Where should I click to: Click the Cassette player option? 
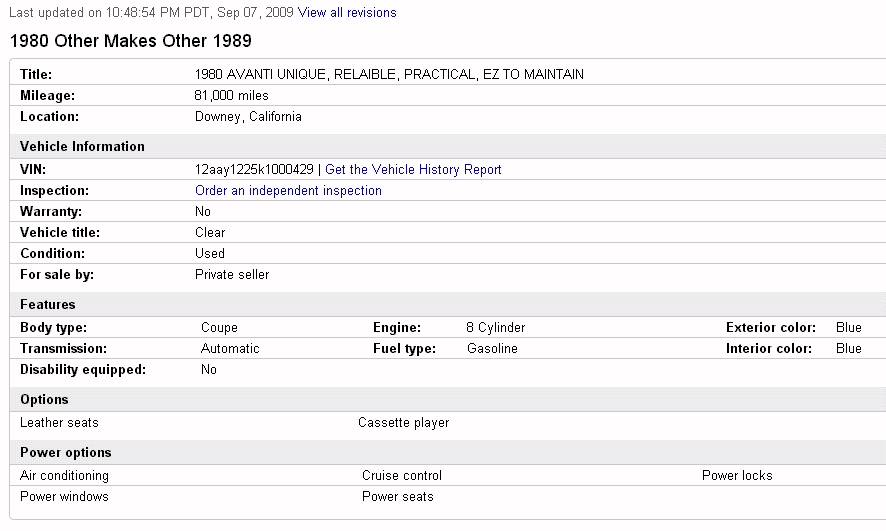click(x=403, y=423)
